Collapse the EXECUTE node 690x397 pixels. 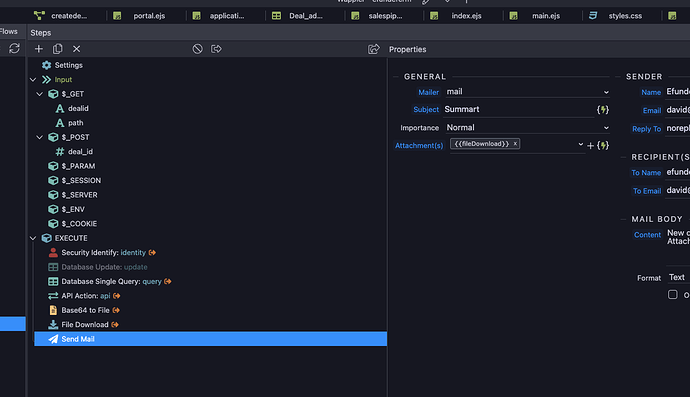(x=33, y=238)
